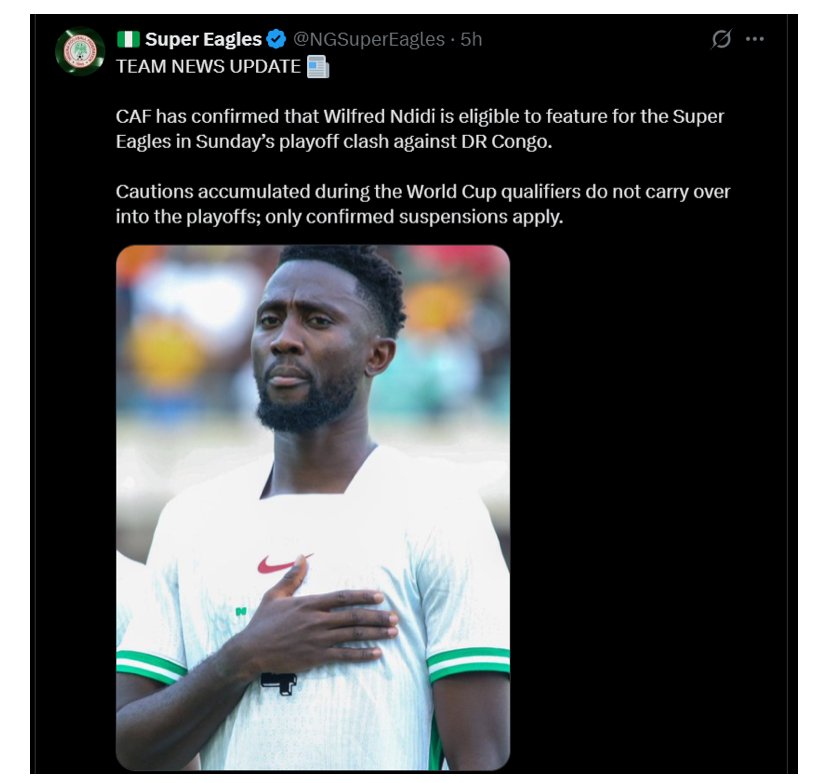Screen dimensions: 828x783
Task: Open the Super Eagles profile avatar
Action: (x=79, y=51)
